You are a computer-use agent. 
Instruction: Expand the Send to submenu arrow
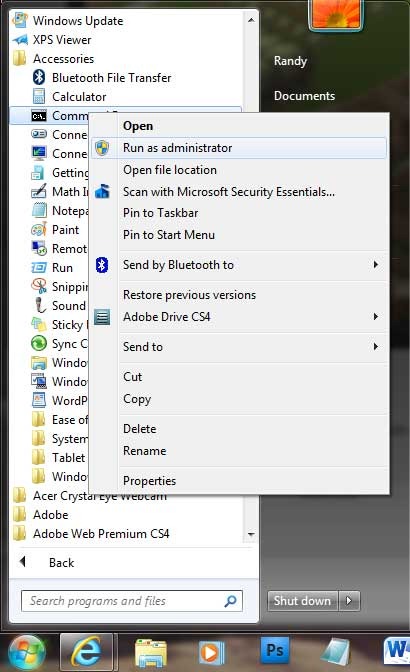pyautogui.click(x=376, y=346)
